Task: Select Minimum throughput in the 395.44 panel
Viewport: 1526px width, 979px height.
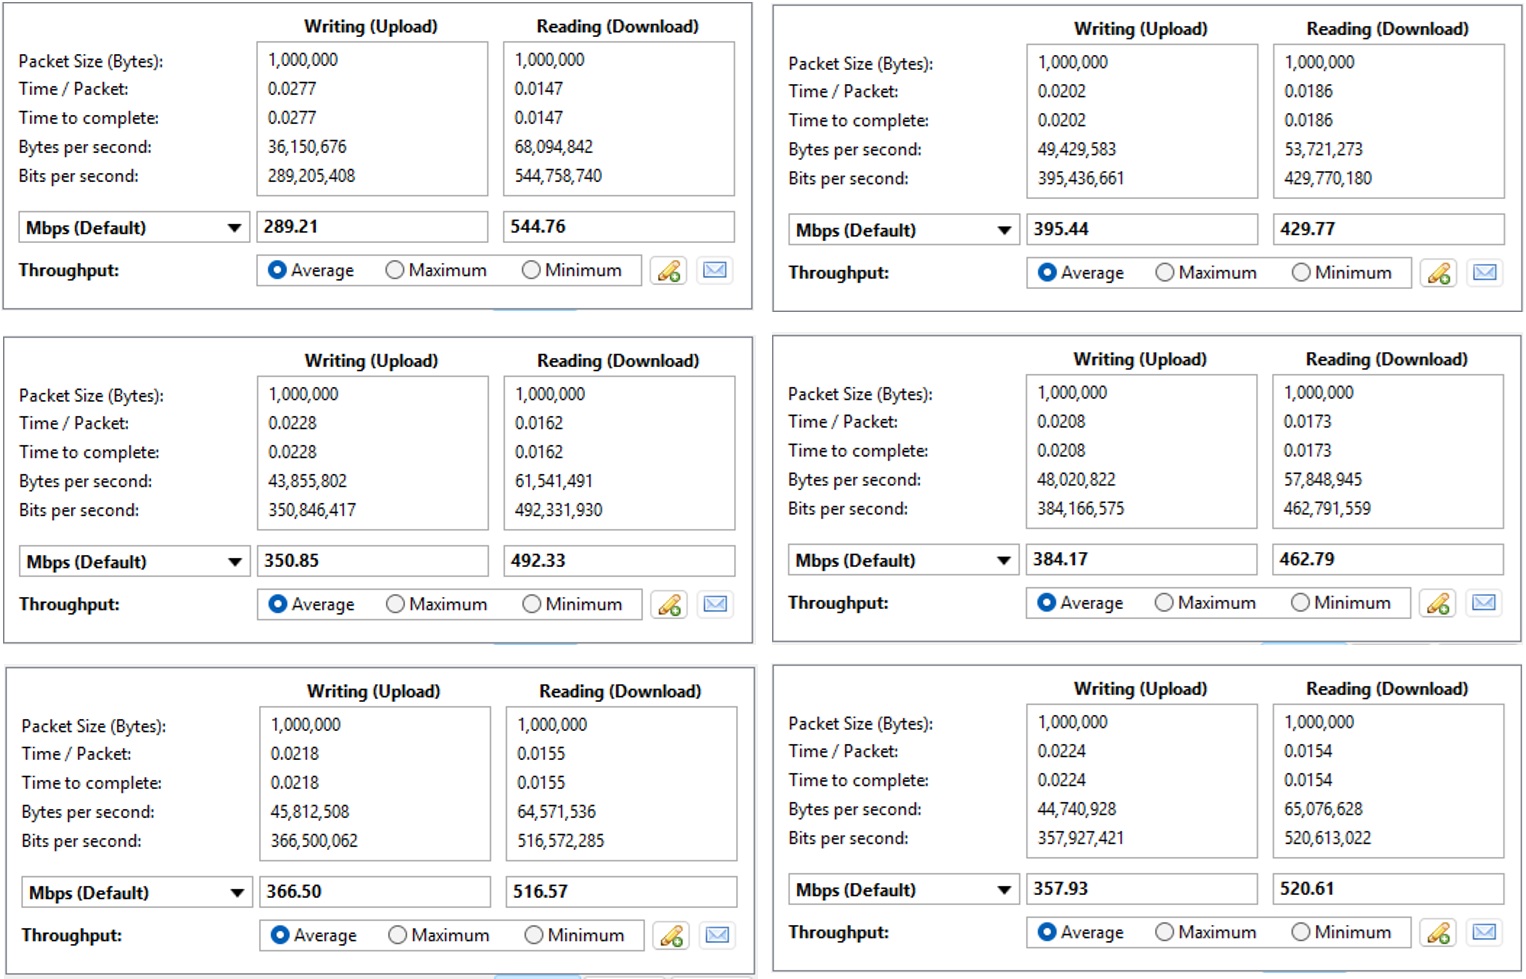Action: click(x=1301, y=273)
